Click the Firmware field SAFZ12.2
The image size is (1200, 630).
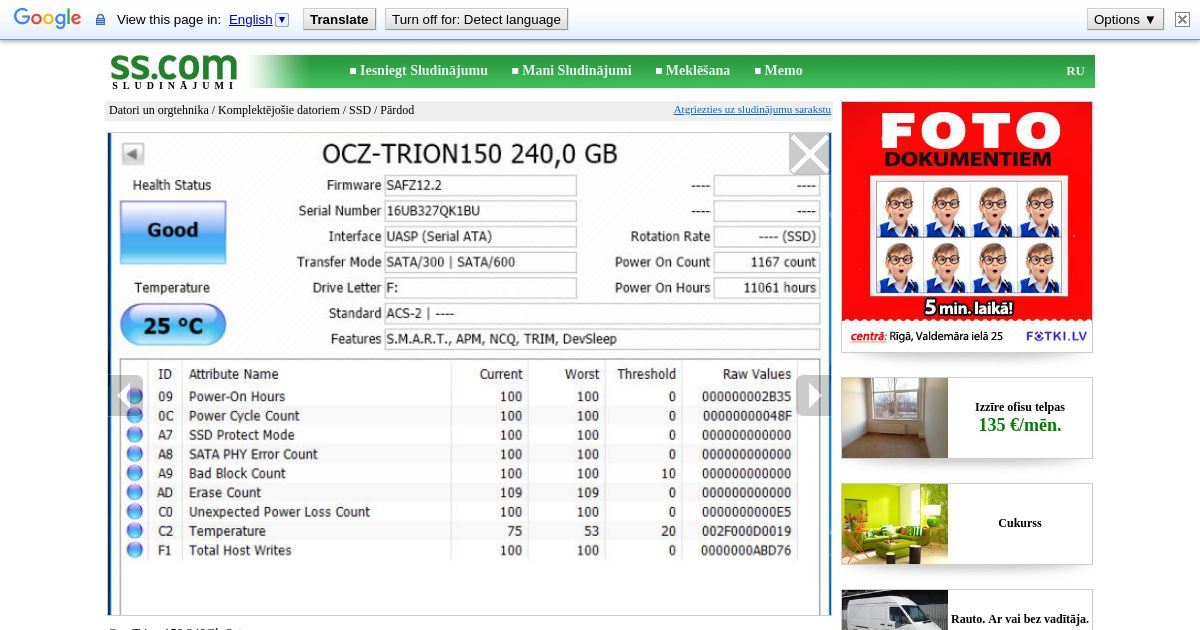[x=480, y=185]
